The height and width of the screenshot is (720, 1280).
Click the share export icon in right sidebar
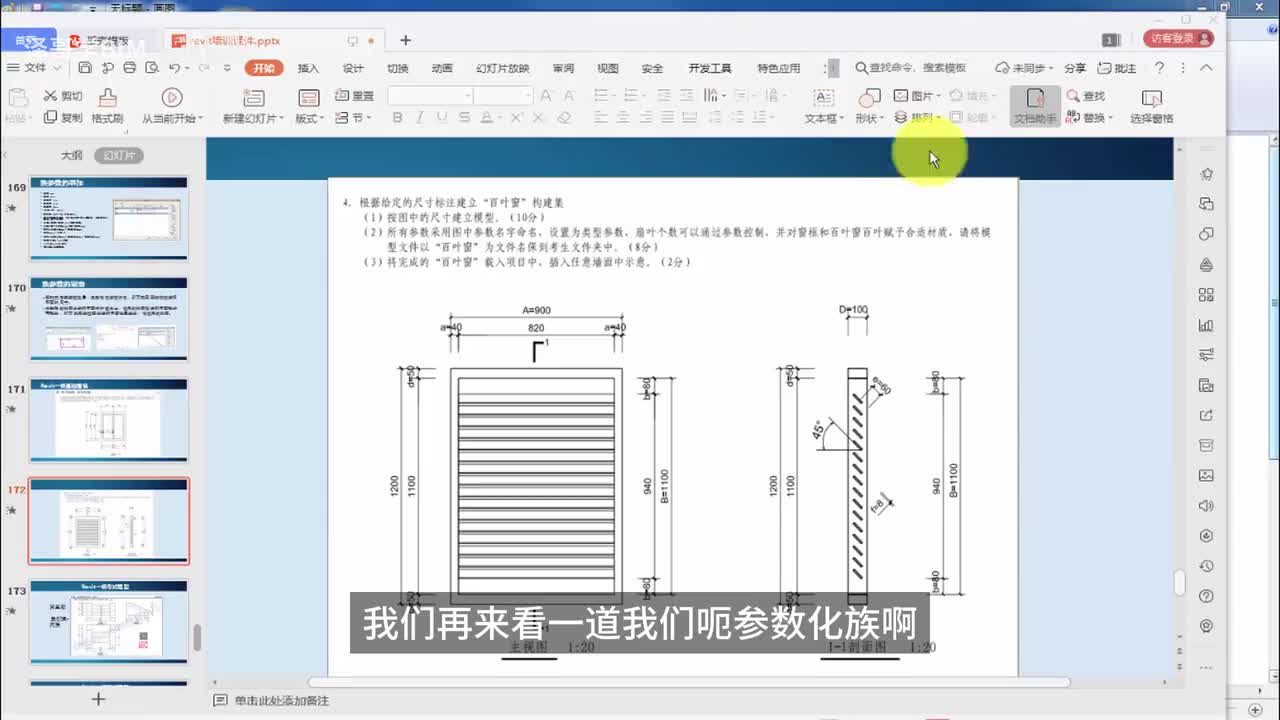click(1206, 415)
